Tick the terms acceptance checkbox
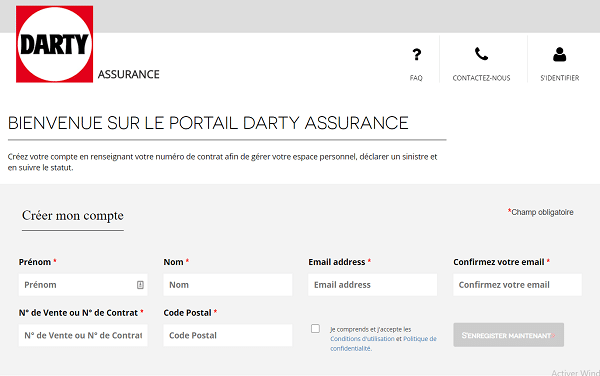Image resolution: width=600 pixels, height=376 pixels. click(315, 329)
